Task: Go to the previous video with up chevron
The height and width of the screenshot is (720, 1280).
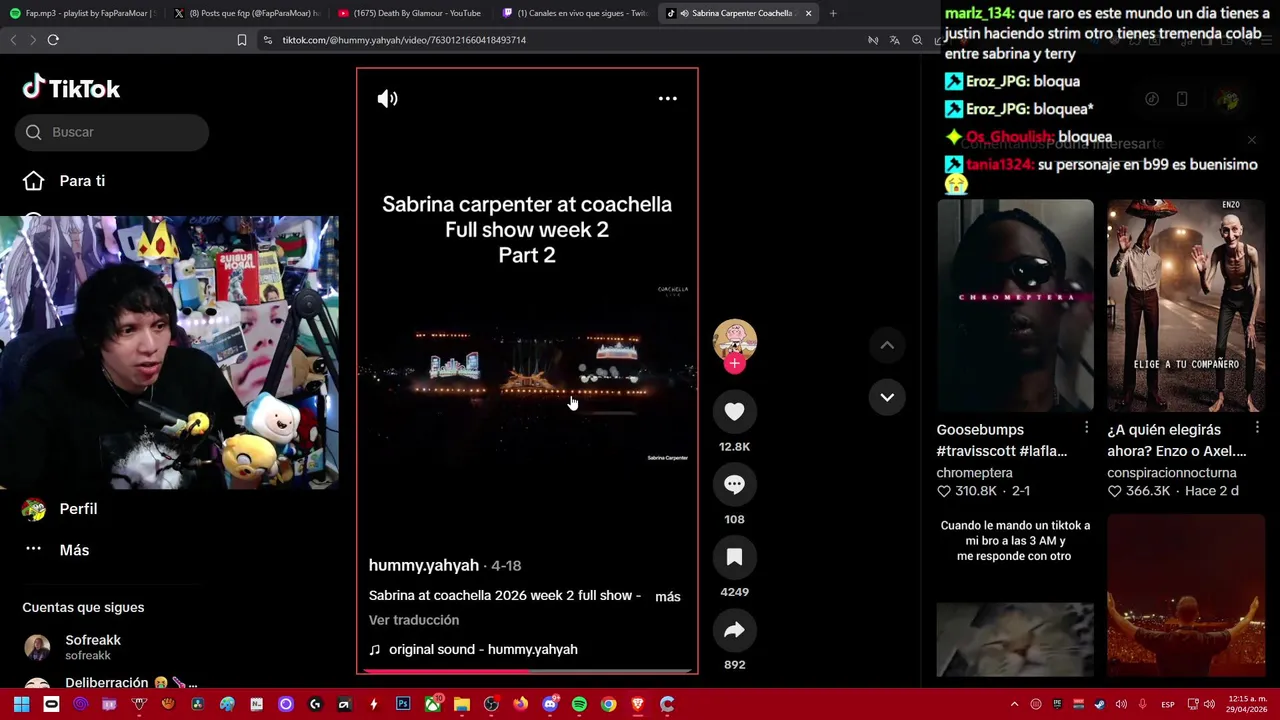Action: pos(887,345)
